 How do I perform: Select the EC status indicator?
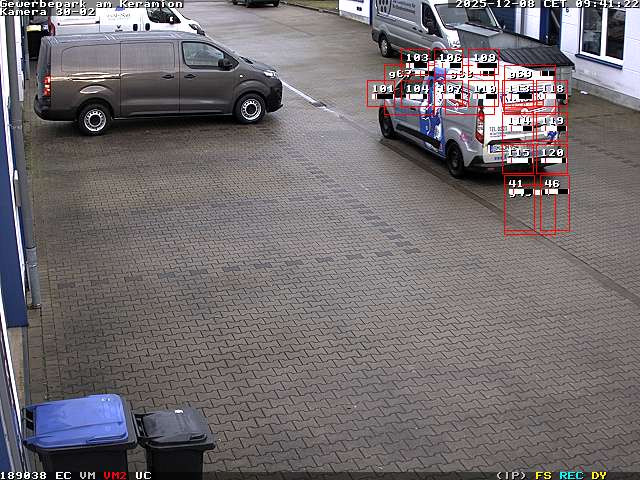[x=63, y=475]
